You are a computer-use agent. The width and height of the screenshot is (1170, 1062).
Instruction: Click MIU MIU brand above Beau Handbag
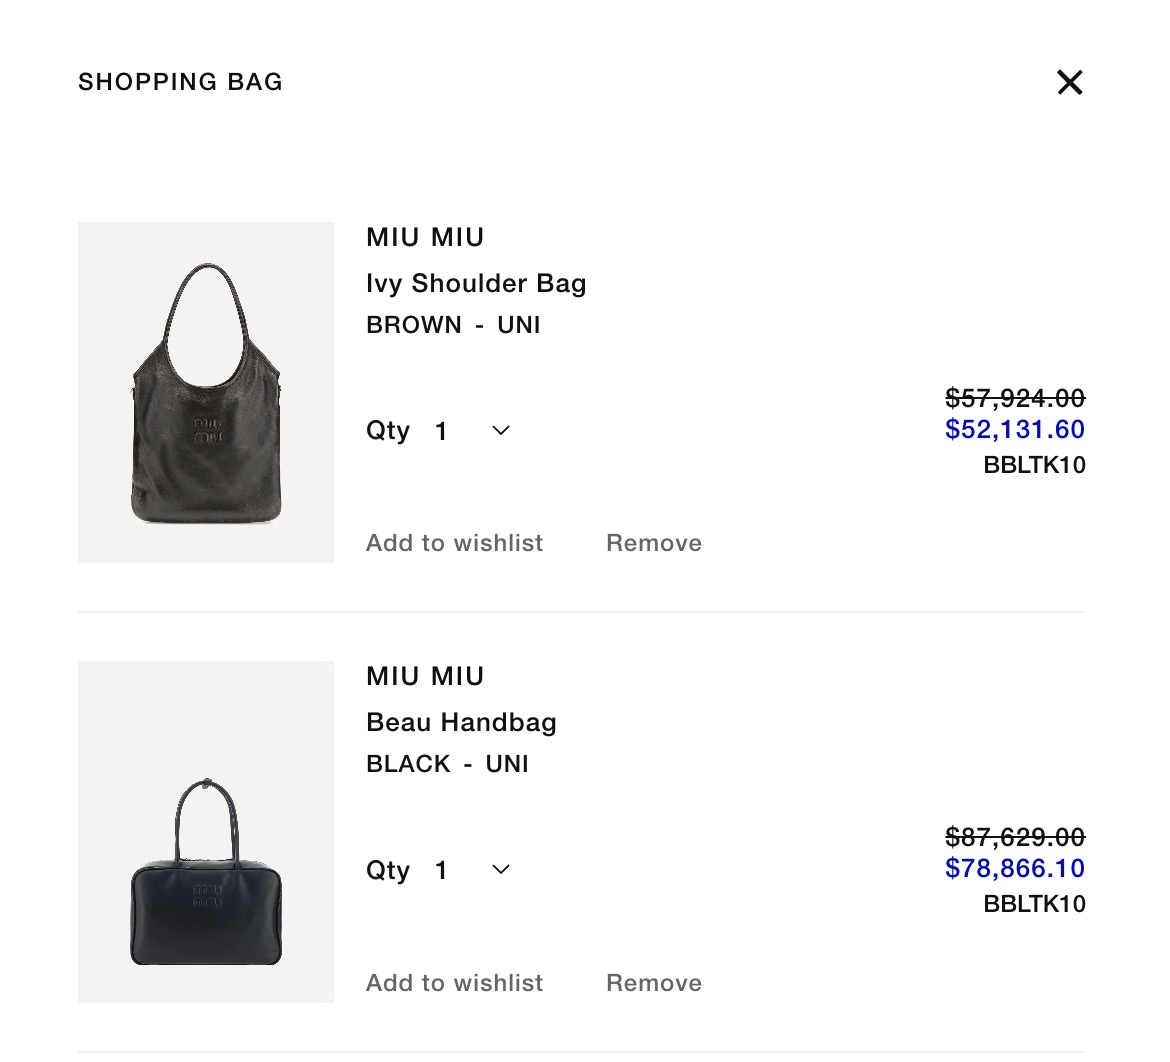(x=425, y=676)
